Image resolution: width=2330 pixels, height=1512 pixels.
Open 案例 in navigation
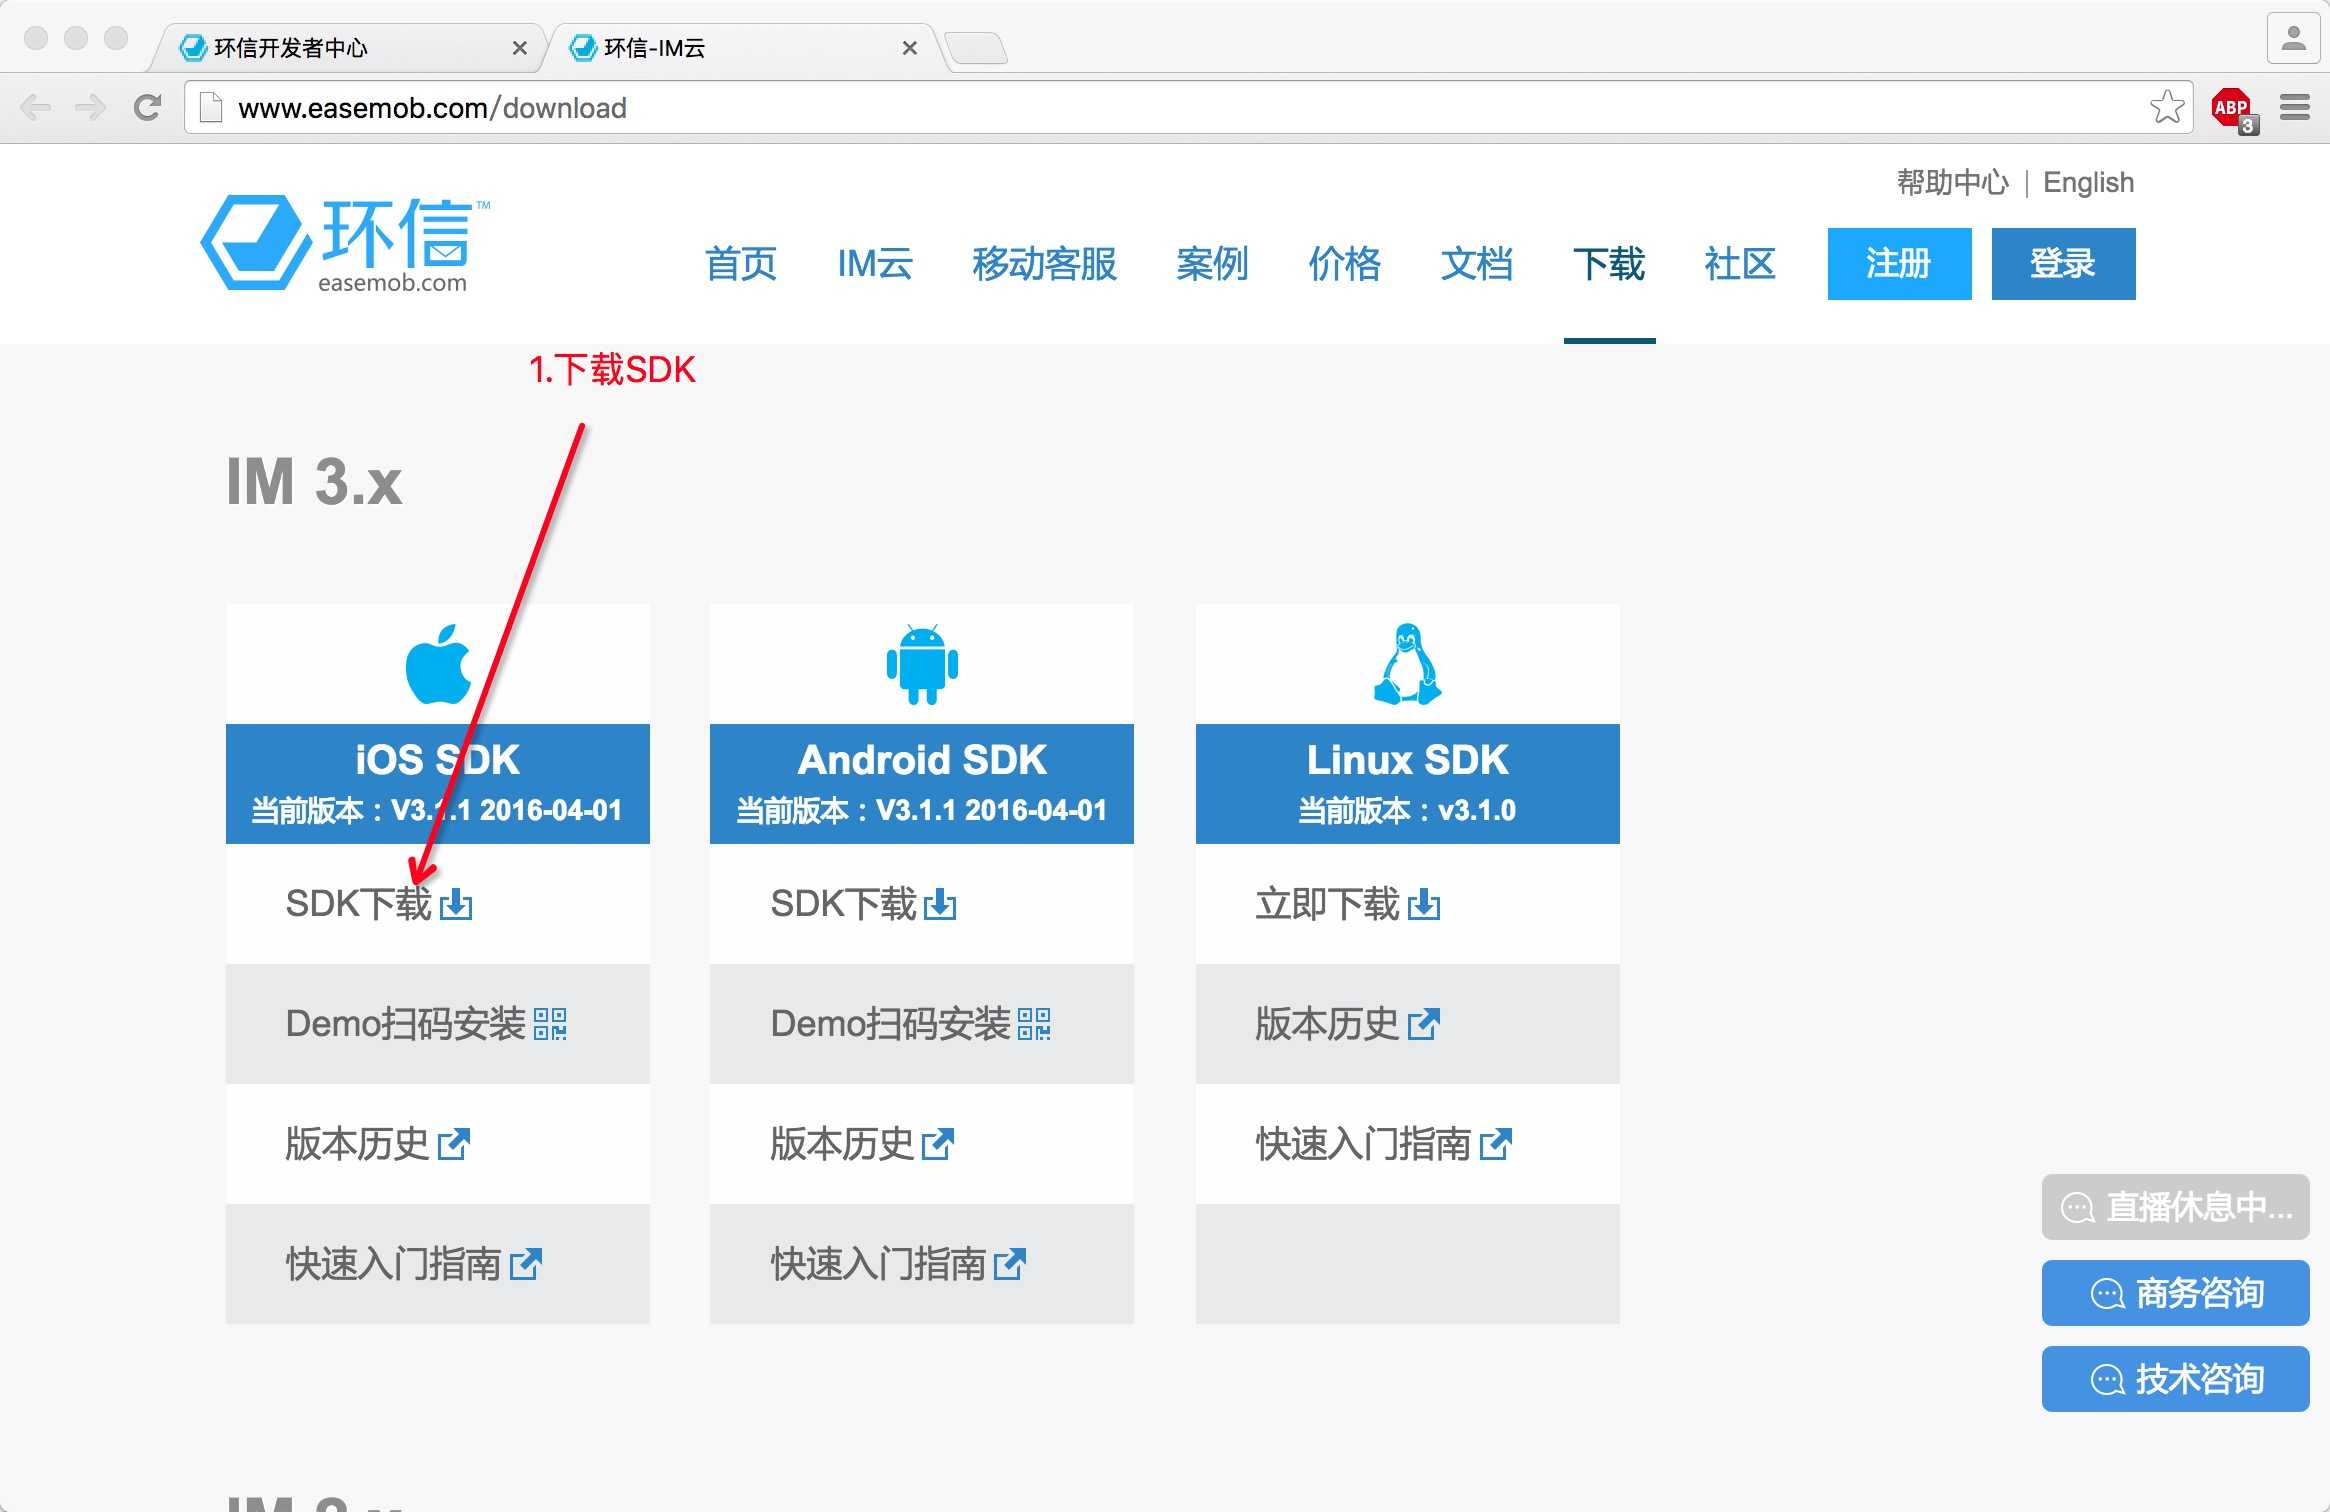click(x=1212, y=264)
